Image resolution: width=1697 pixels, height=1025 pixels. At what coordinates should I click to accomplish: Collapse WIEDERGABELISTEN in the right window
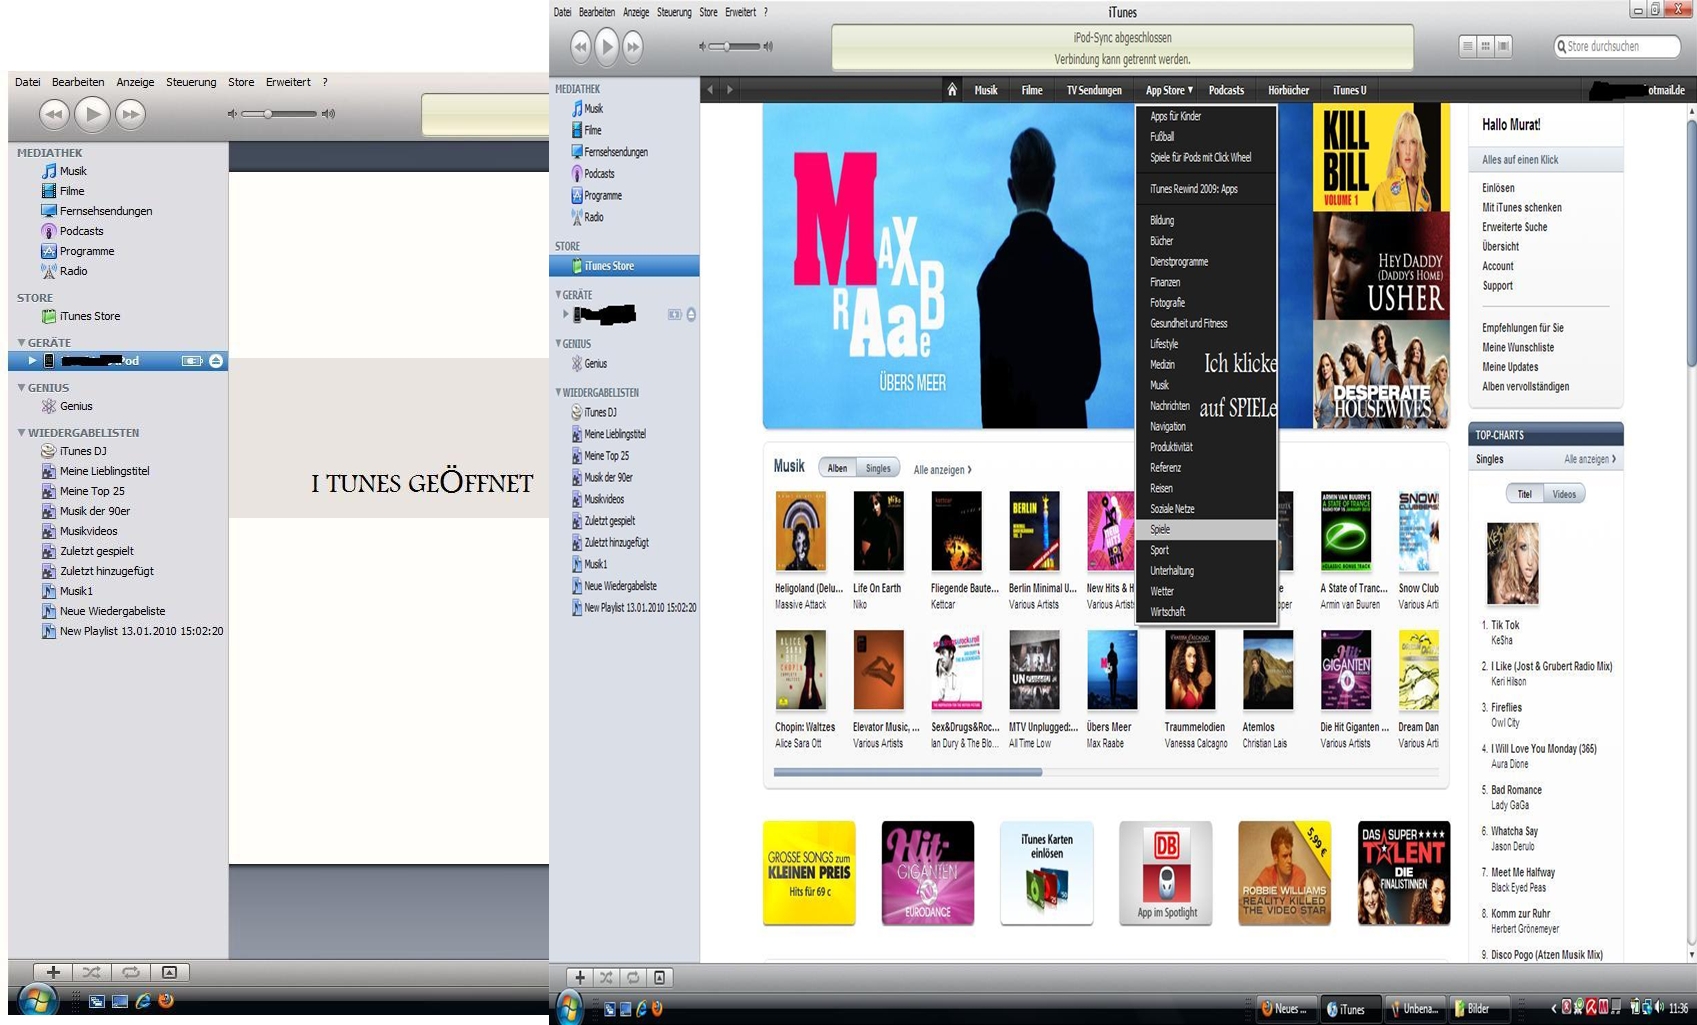pyautogui.click(x=558, y=392)
